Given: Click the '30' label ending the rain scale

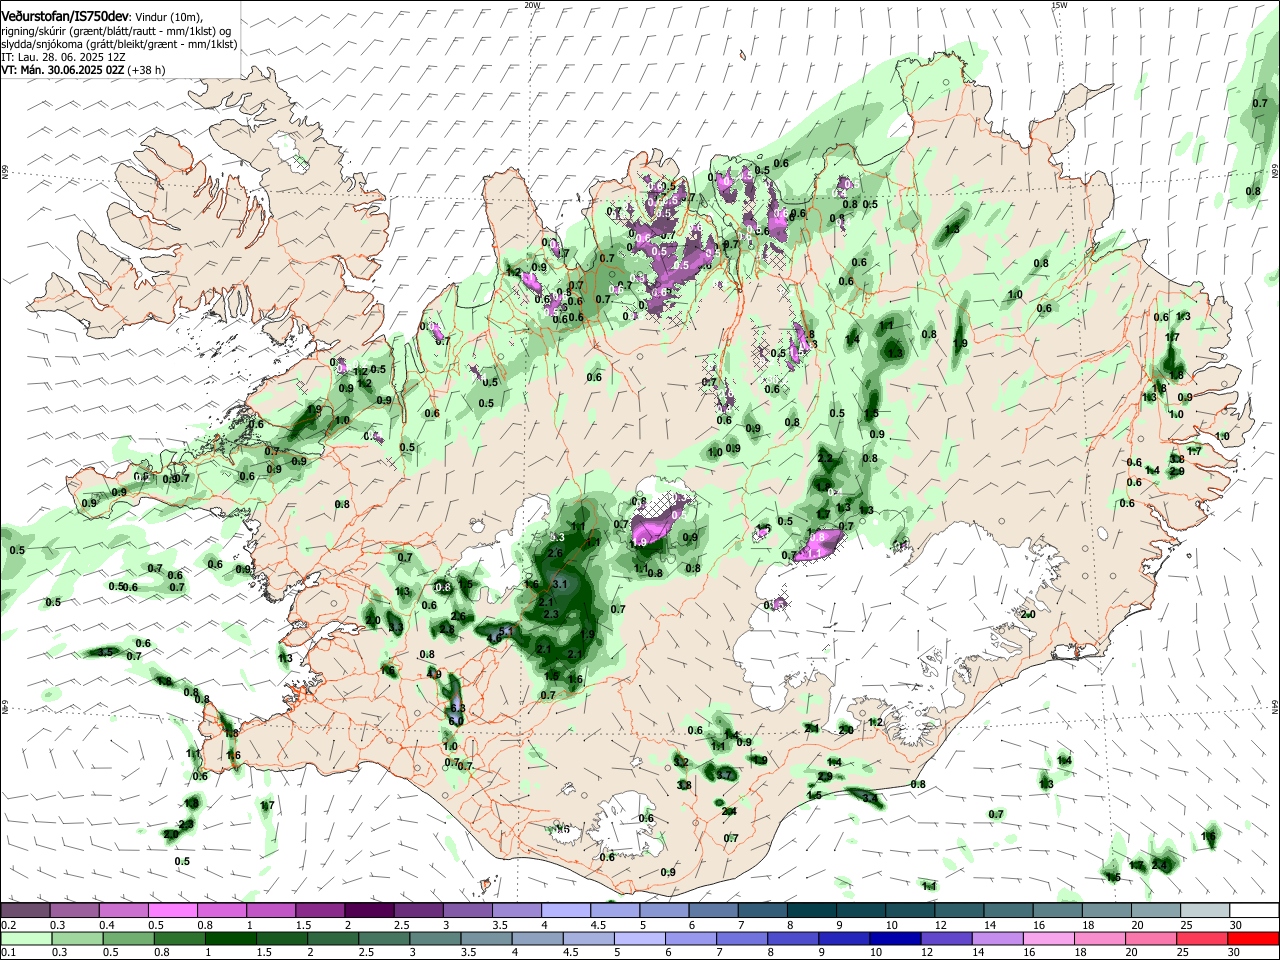Looking at the screenshot, I should click(1235, 953).
